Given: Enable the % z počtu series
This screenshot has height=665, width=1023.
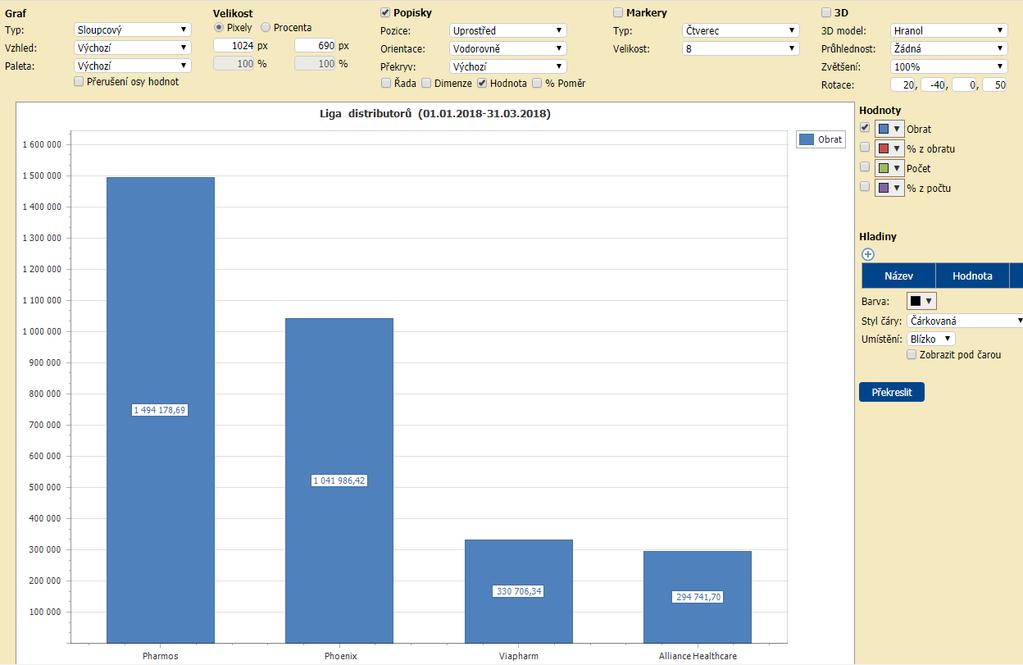Looking at the screenshot, I should coord(865,187).
